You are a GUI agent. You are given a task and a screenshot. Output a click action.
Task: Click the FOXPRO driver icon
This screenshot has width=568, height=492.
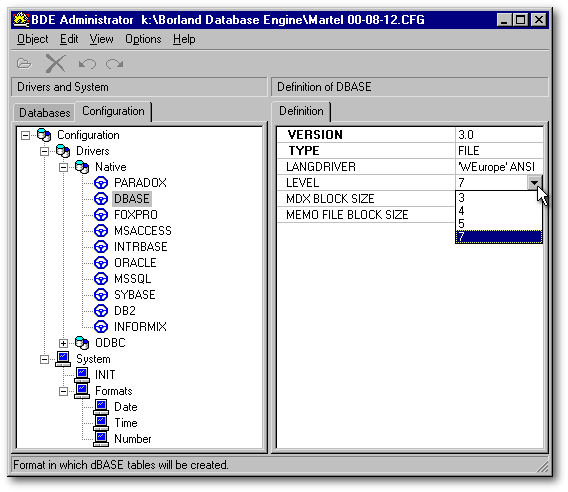[101, 214]
